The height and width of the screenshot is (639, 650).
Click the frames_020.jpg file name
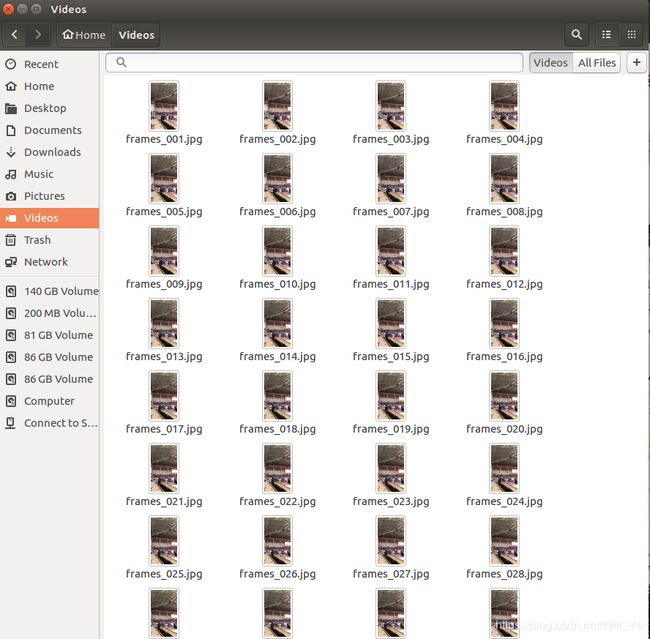[504, 429]
